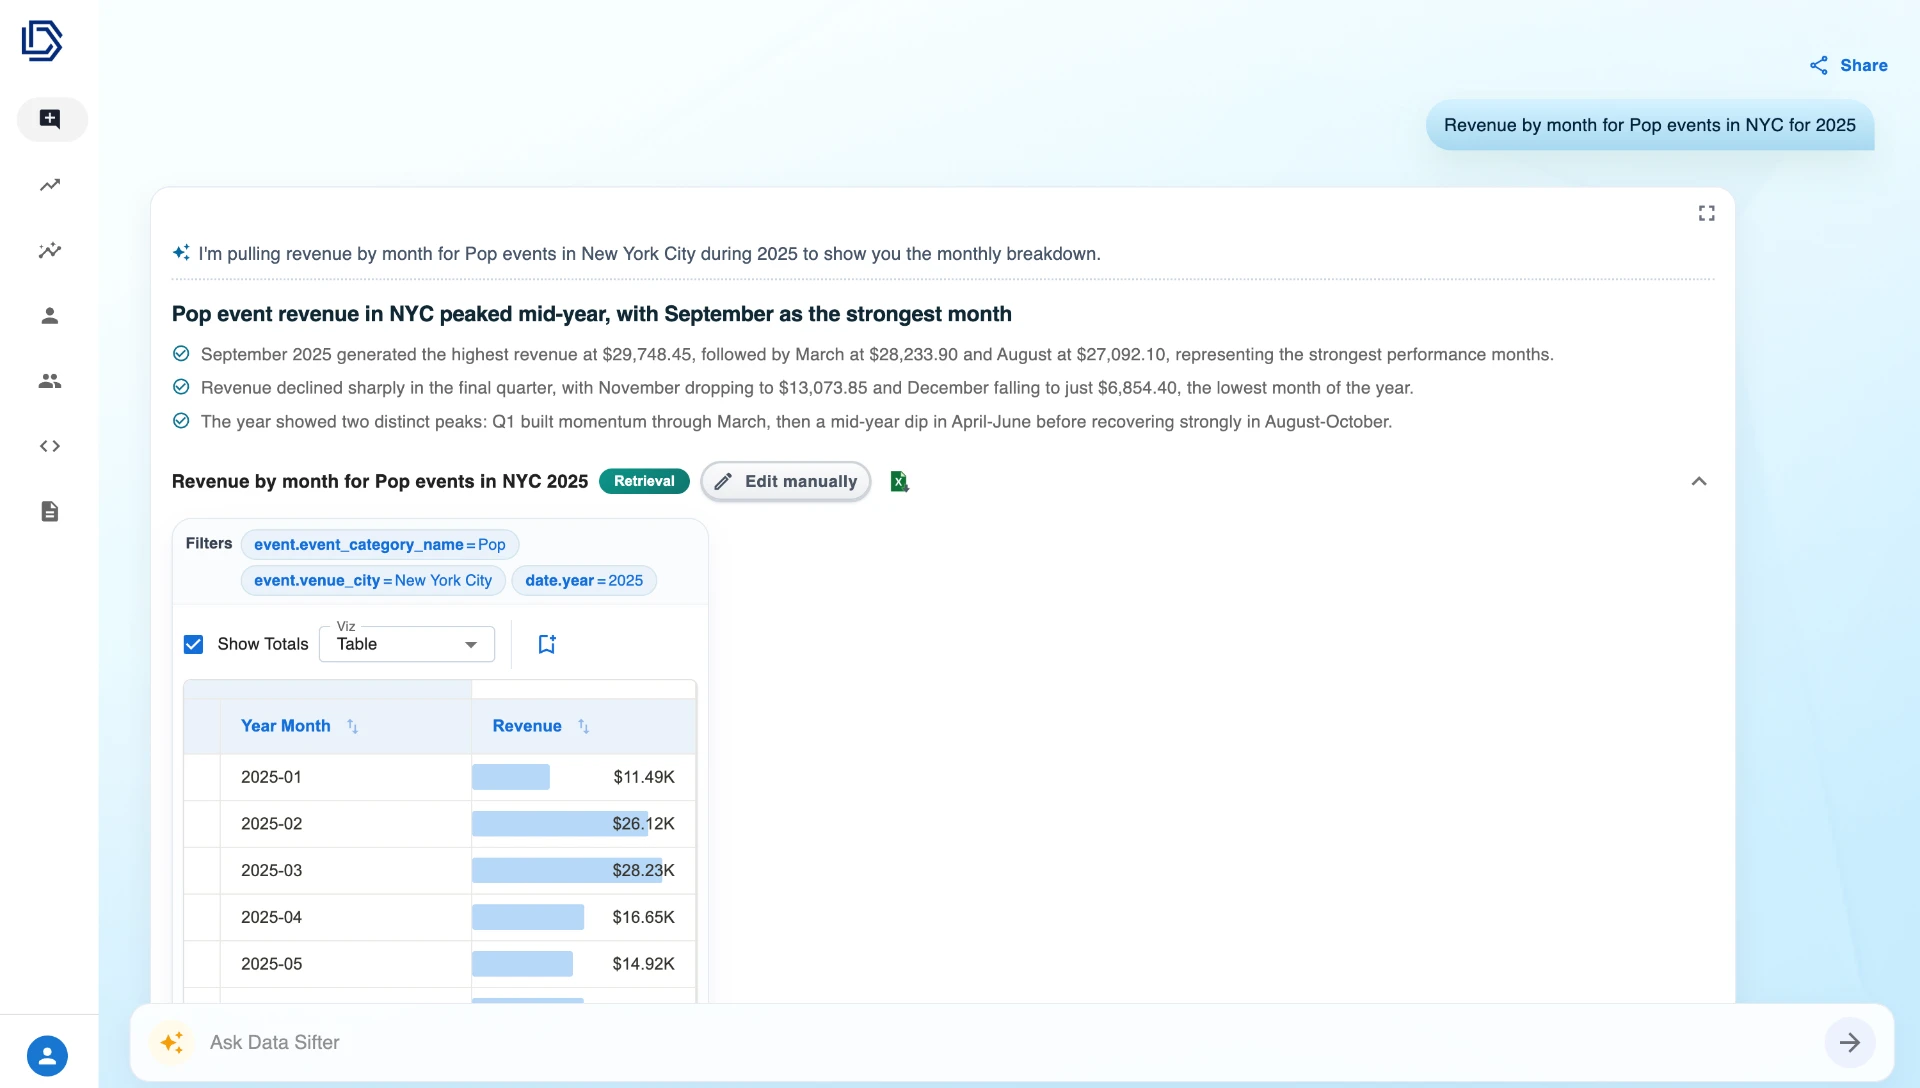
Task: Focus the Ask Data Sifter input field
Action: [1010, 1043]
